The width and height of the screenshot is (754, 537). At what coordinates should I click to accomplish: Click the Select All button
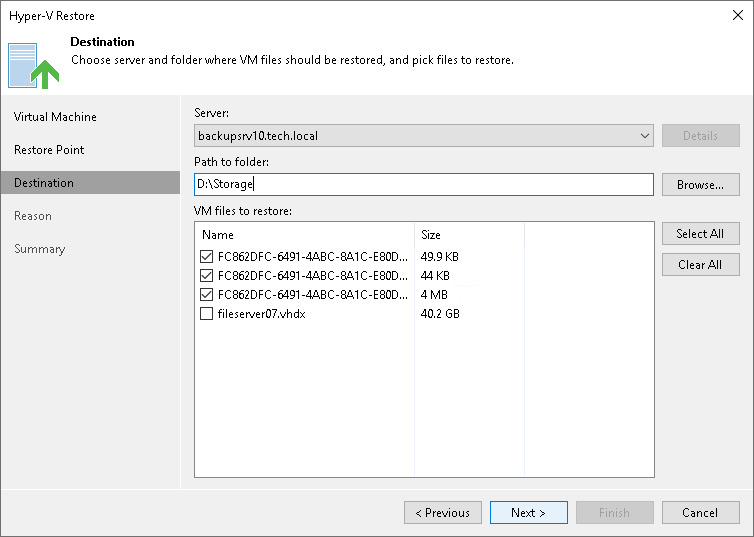tap(700, 234)
